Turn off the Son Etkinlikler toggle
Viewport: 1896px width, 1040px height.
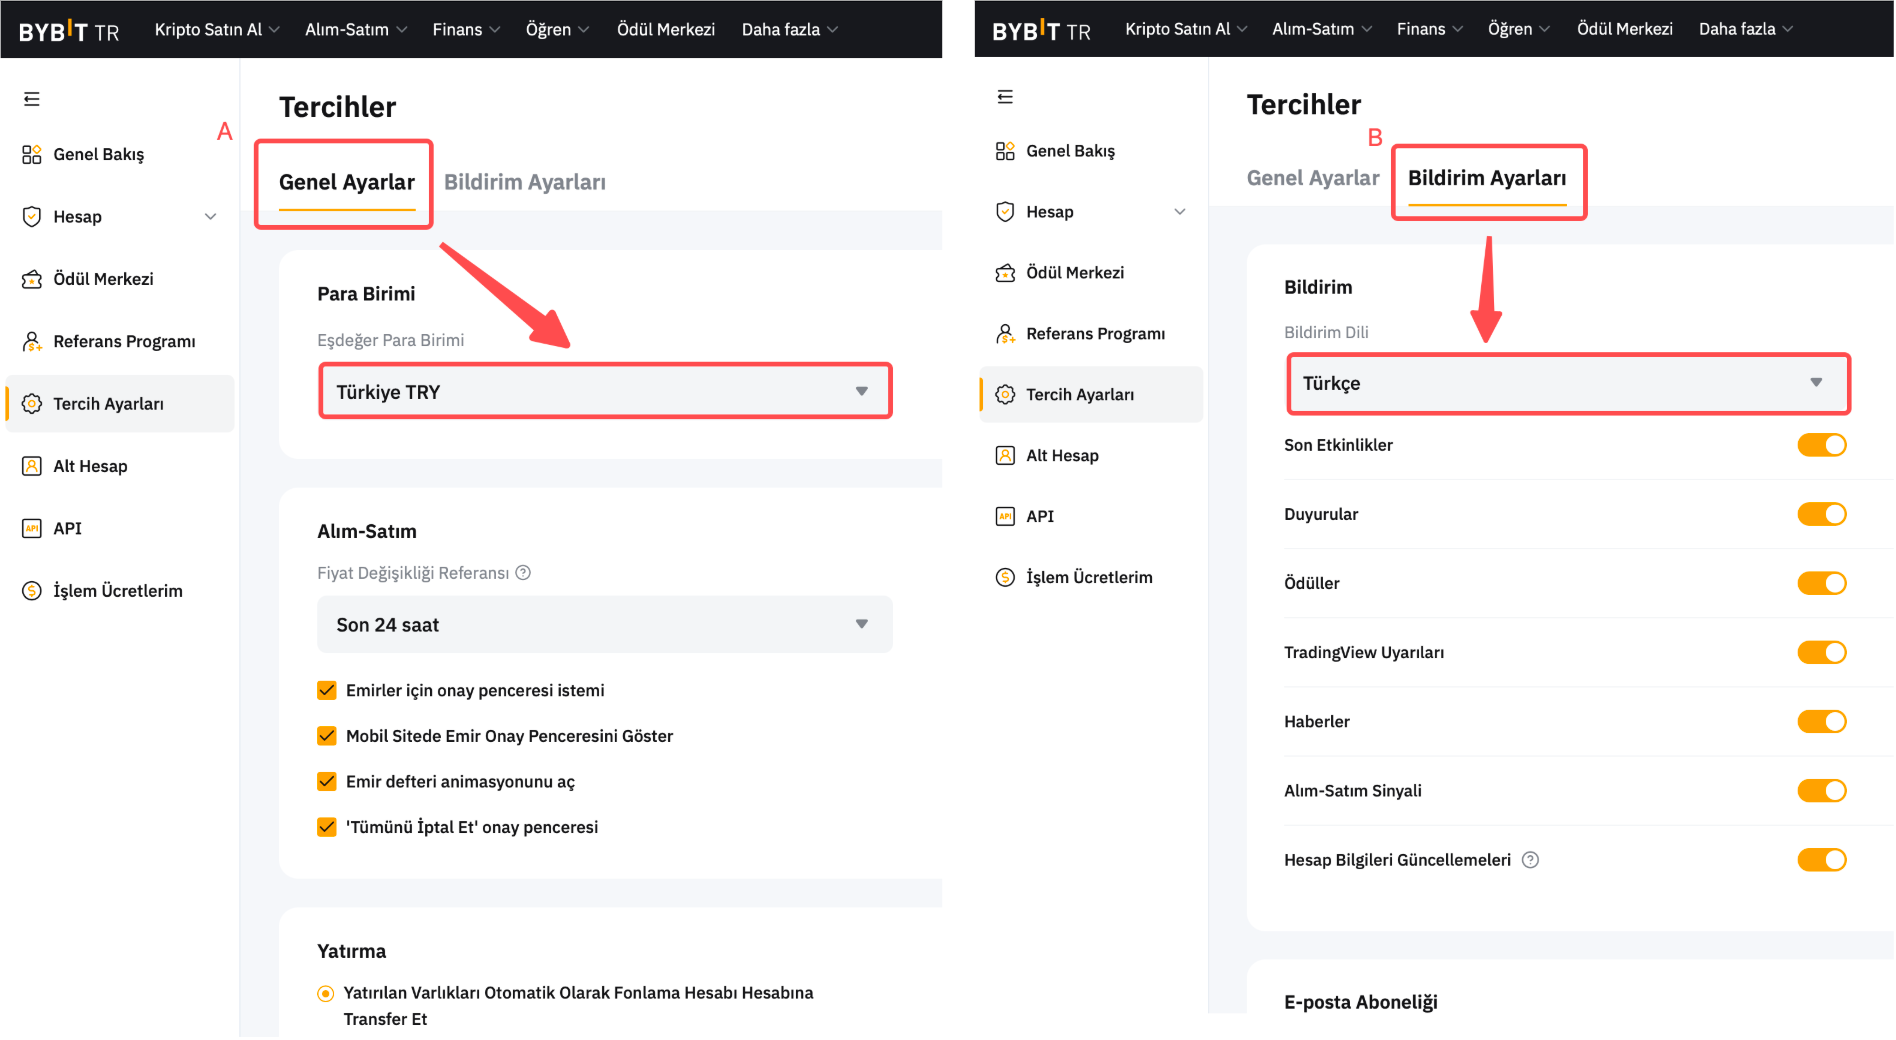(x=1821, y=445)
